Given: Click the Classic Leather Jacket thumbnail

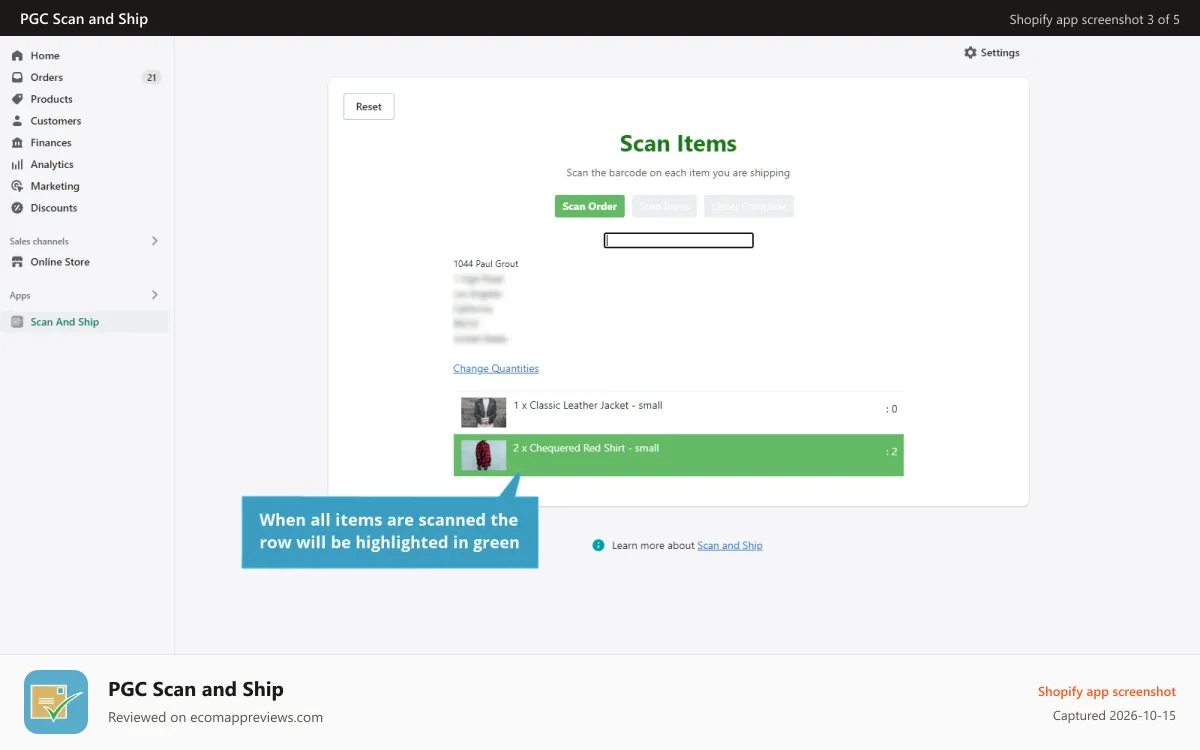Looking at the screenshot, I should (483, 412).
